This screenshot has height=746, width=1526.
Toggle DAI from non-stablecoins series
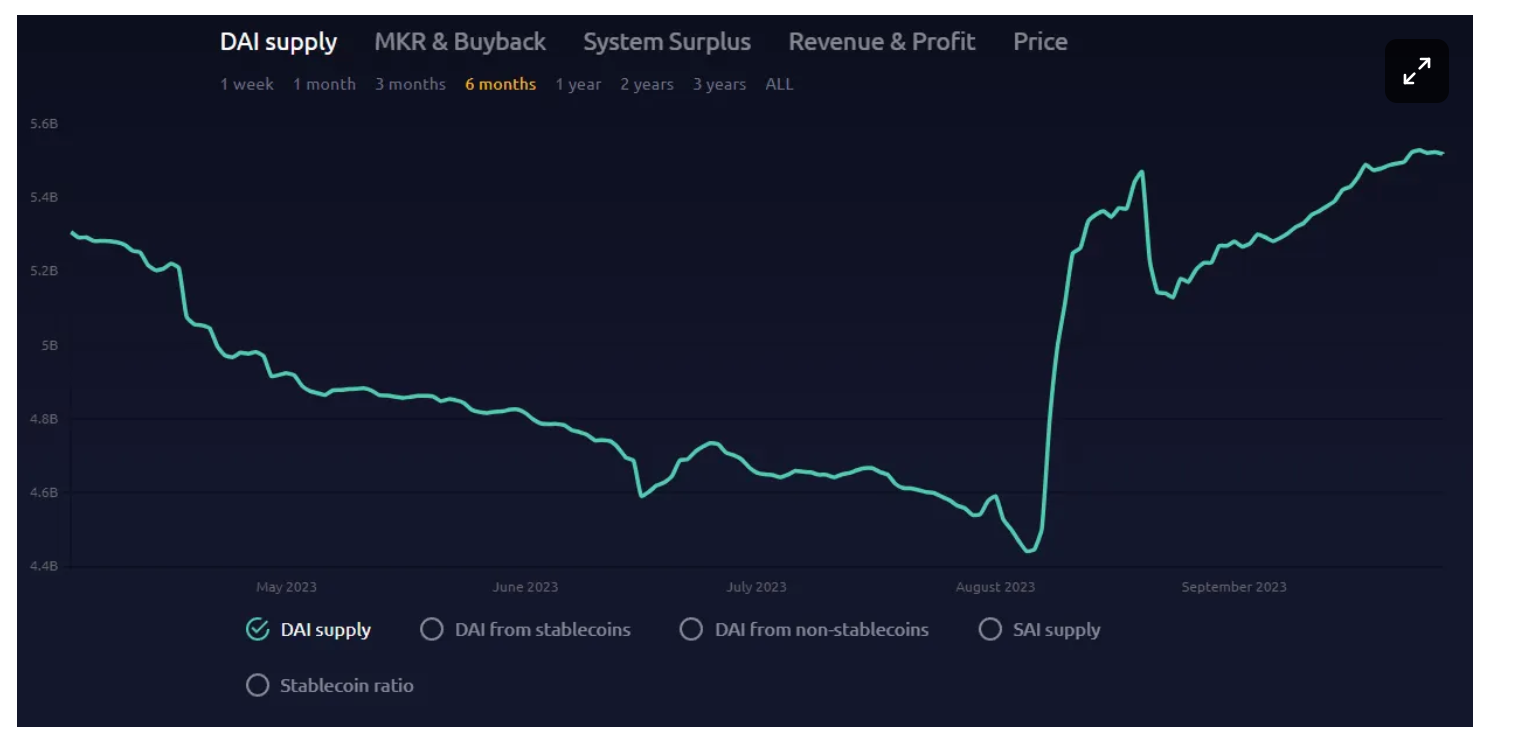[691, 629]
